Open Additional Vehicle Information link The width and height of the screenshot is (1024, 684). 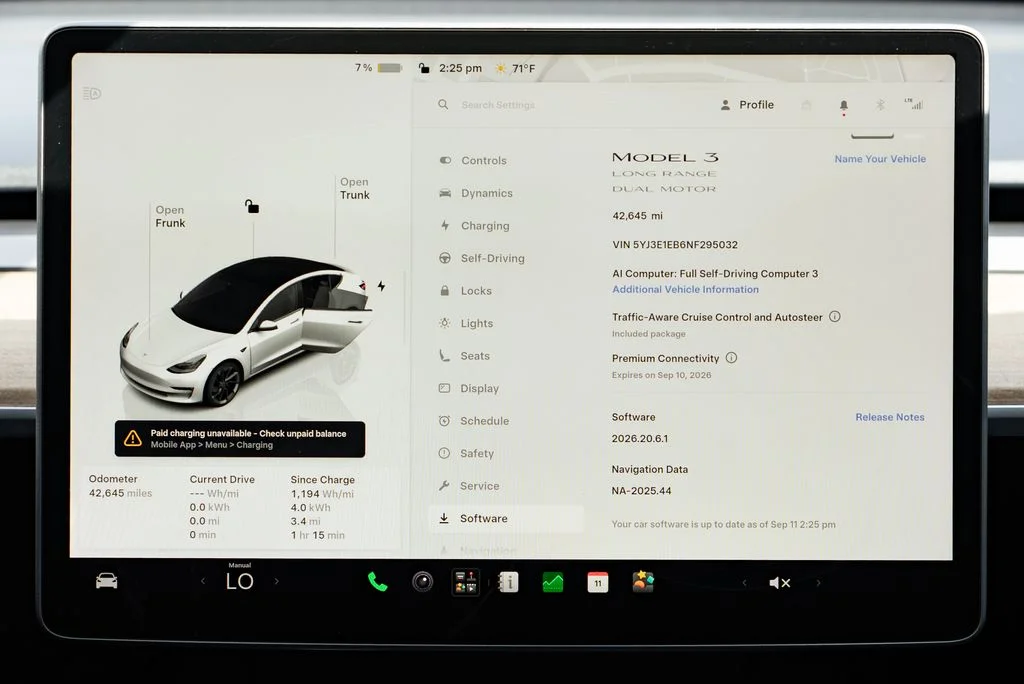(685, 289)
